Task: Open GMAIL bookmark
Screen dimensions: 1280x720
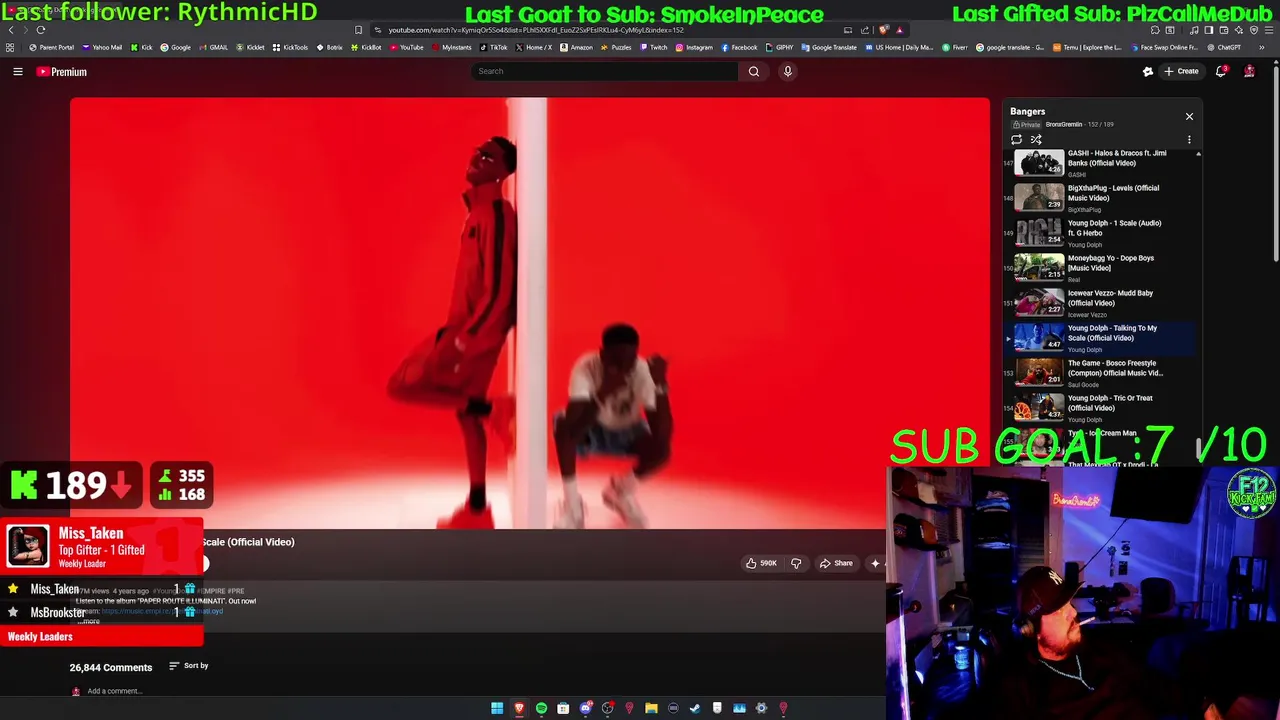Action: pyautogui.click(x=213, y=47)
